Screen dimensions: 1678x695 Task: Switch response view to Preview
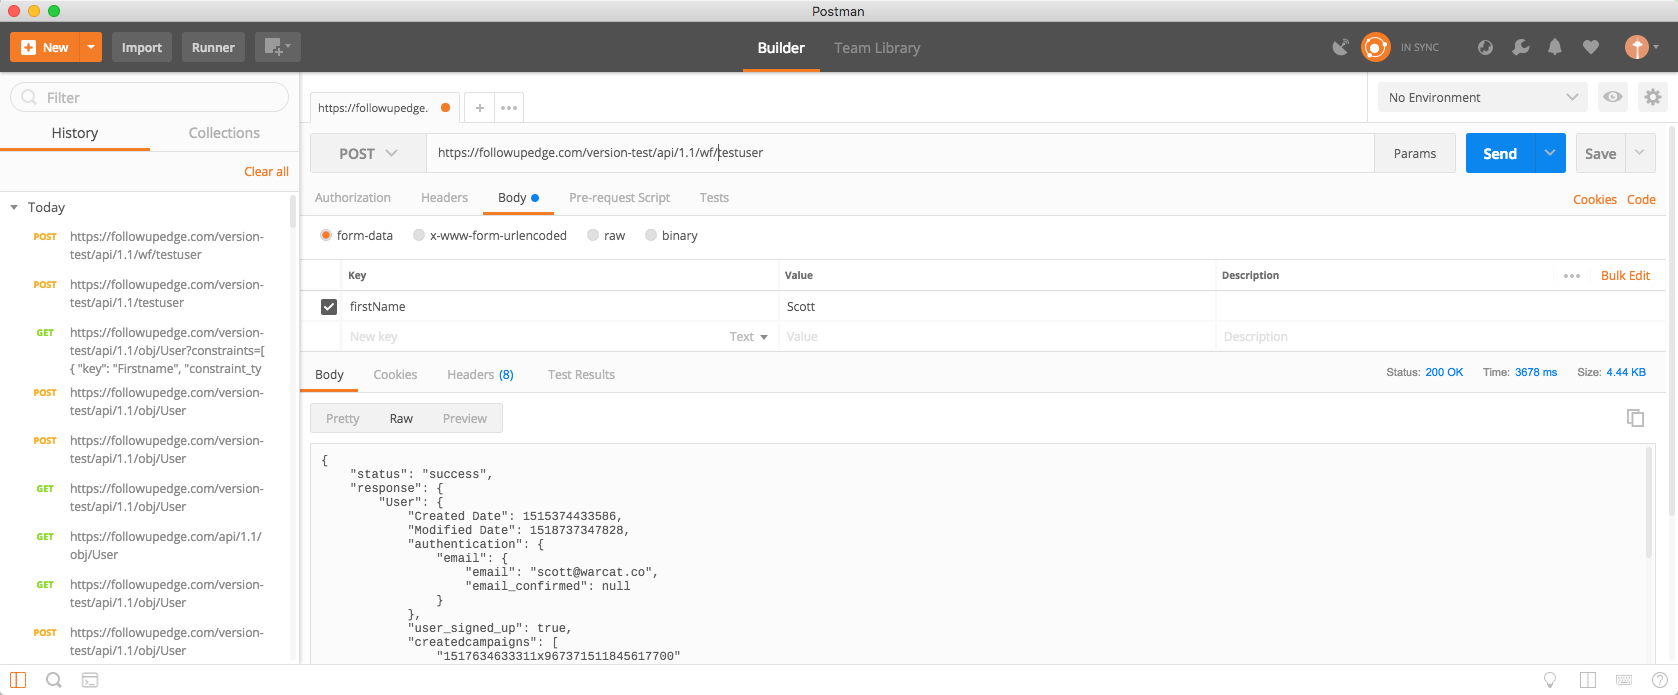465,419
